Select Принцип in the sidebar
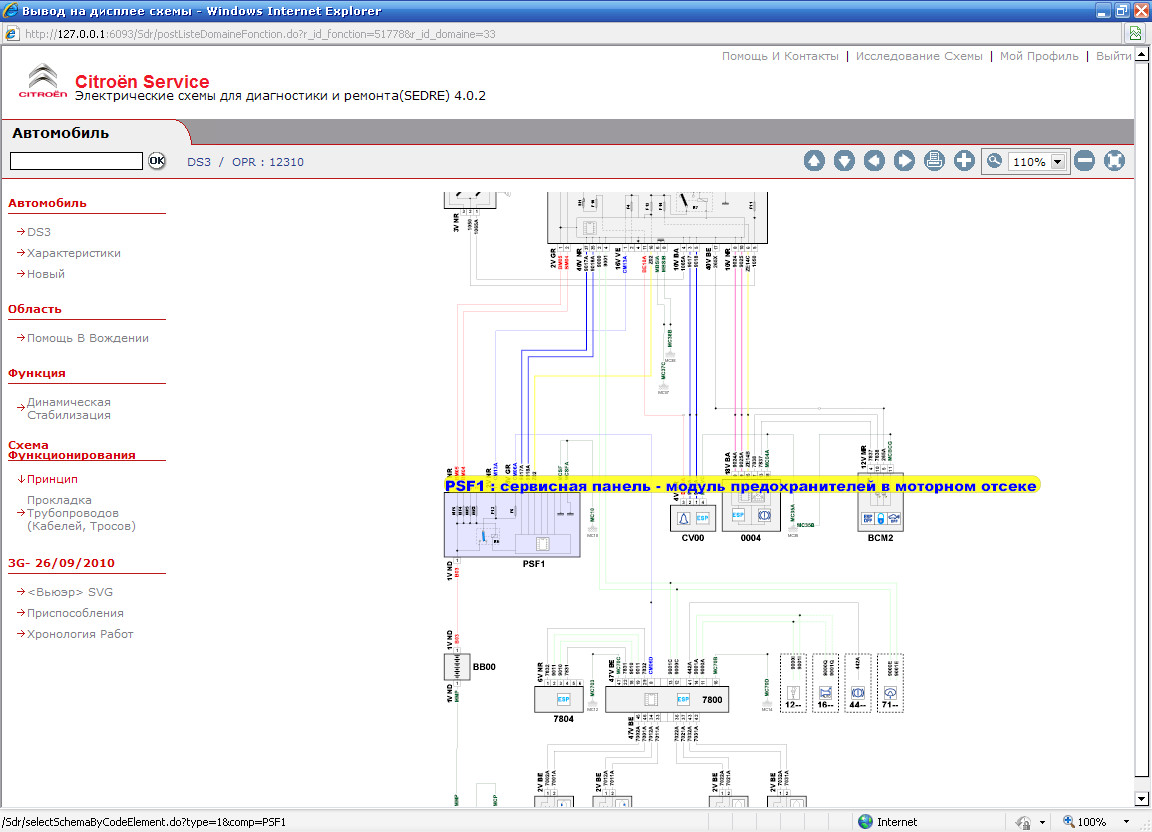The image size is (1152, 832). 52,479
